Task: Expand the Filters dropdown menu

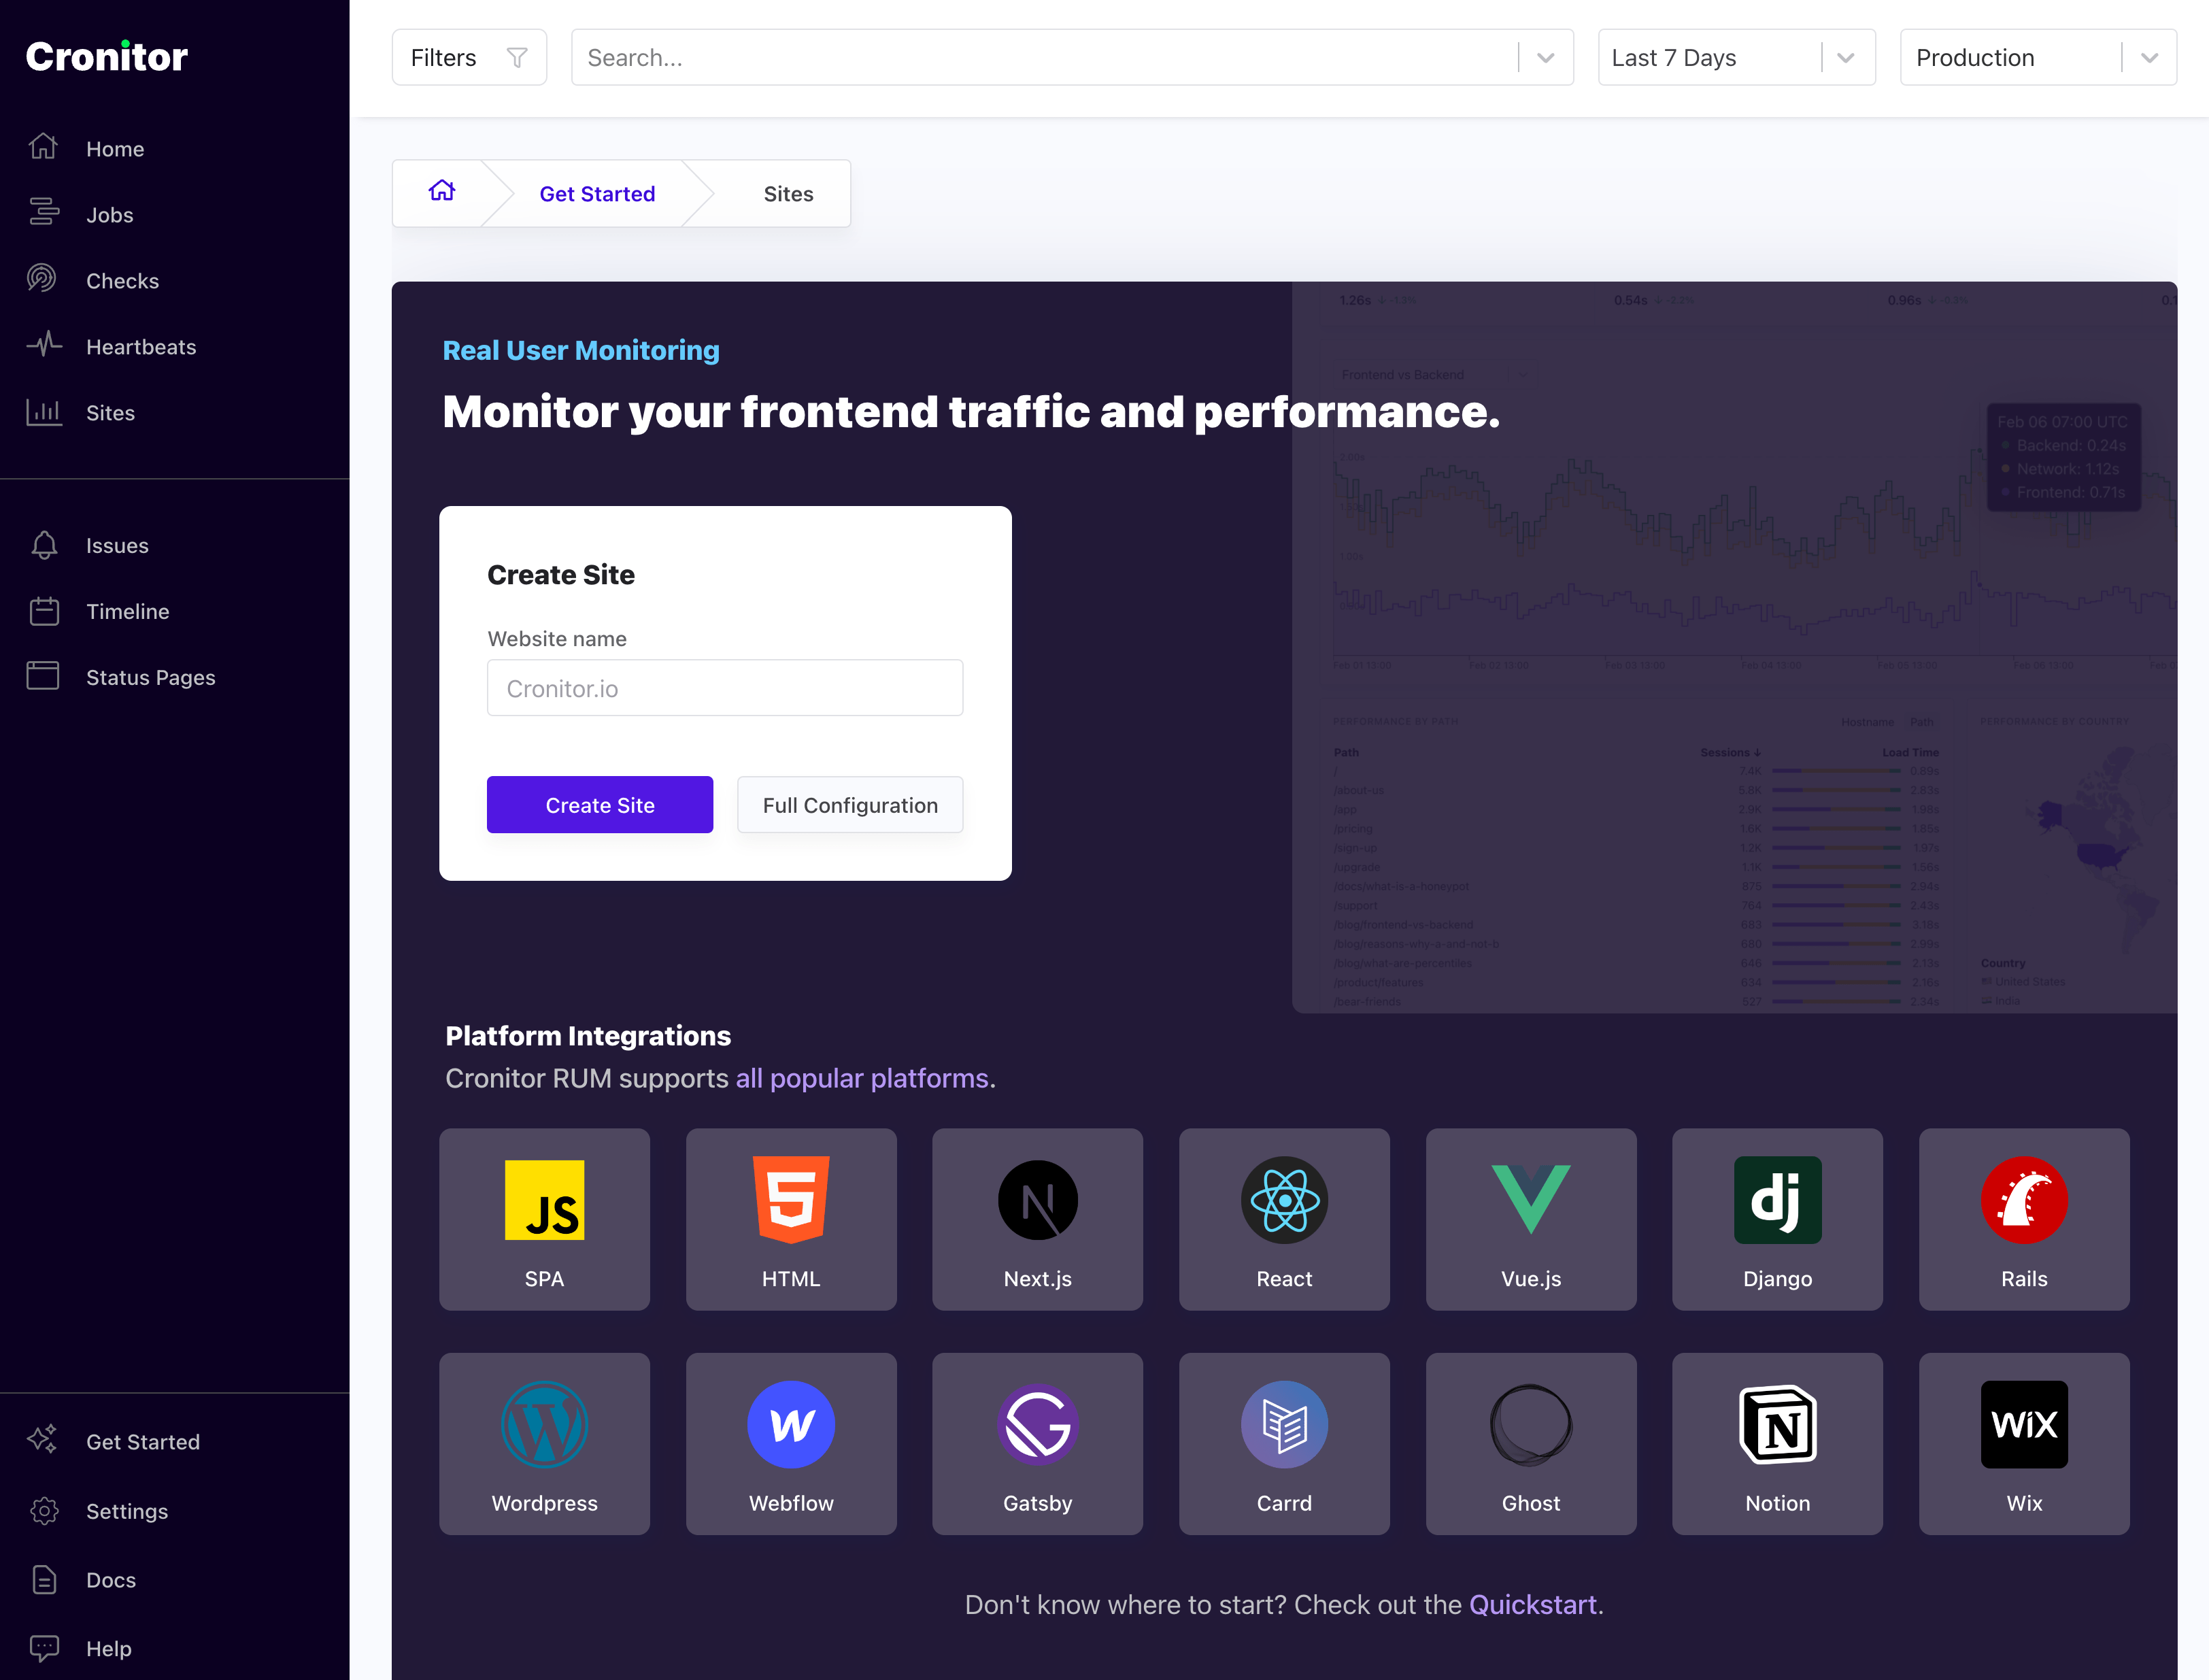Action: [x=466, y=56]
